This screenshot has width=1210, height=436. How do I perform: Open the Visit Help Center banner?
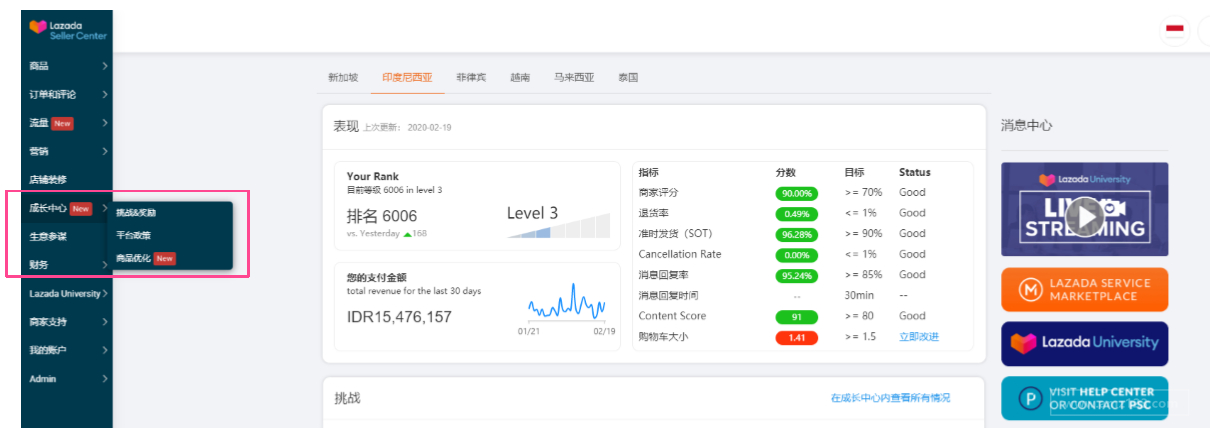tap(1084, 398)
